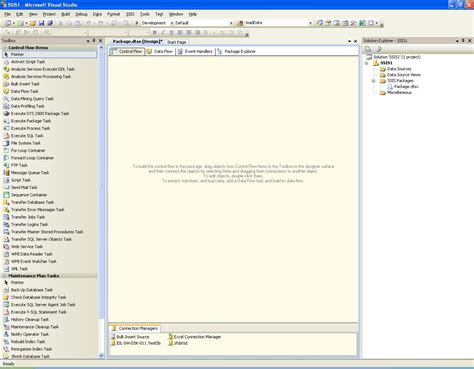The height and width of the screenshot is (369, 474).
Task: Start debugging with the green play button
Action: tap(137, 23)
